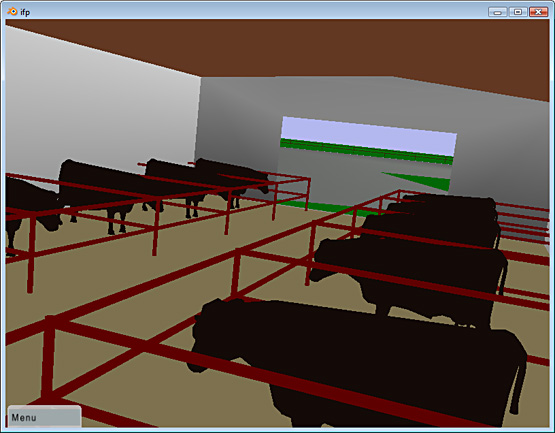Open the Menu button
This screenshot has height=433, width=555.
tap(45, 417)
